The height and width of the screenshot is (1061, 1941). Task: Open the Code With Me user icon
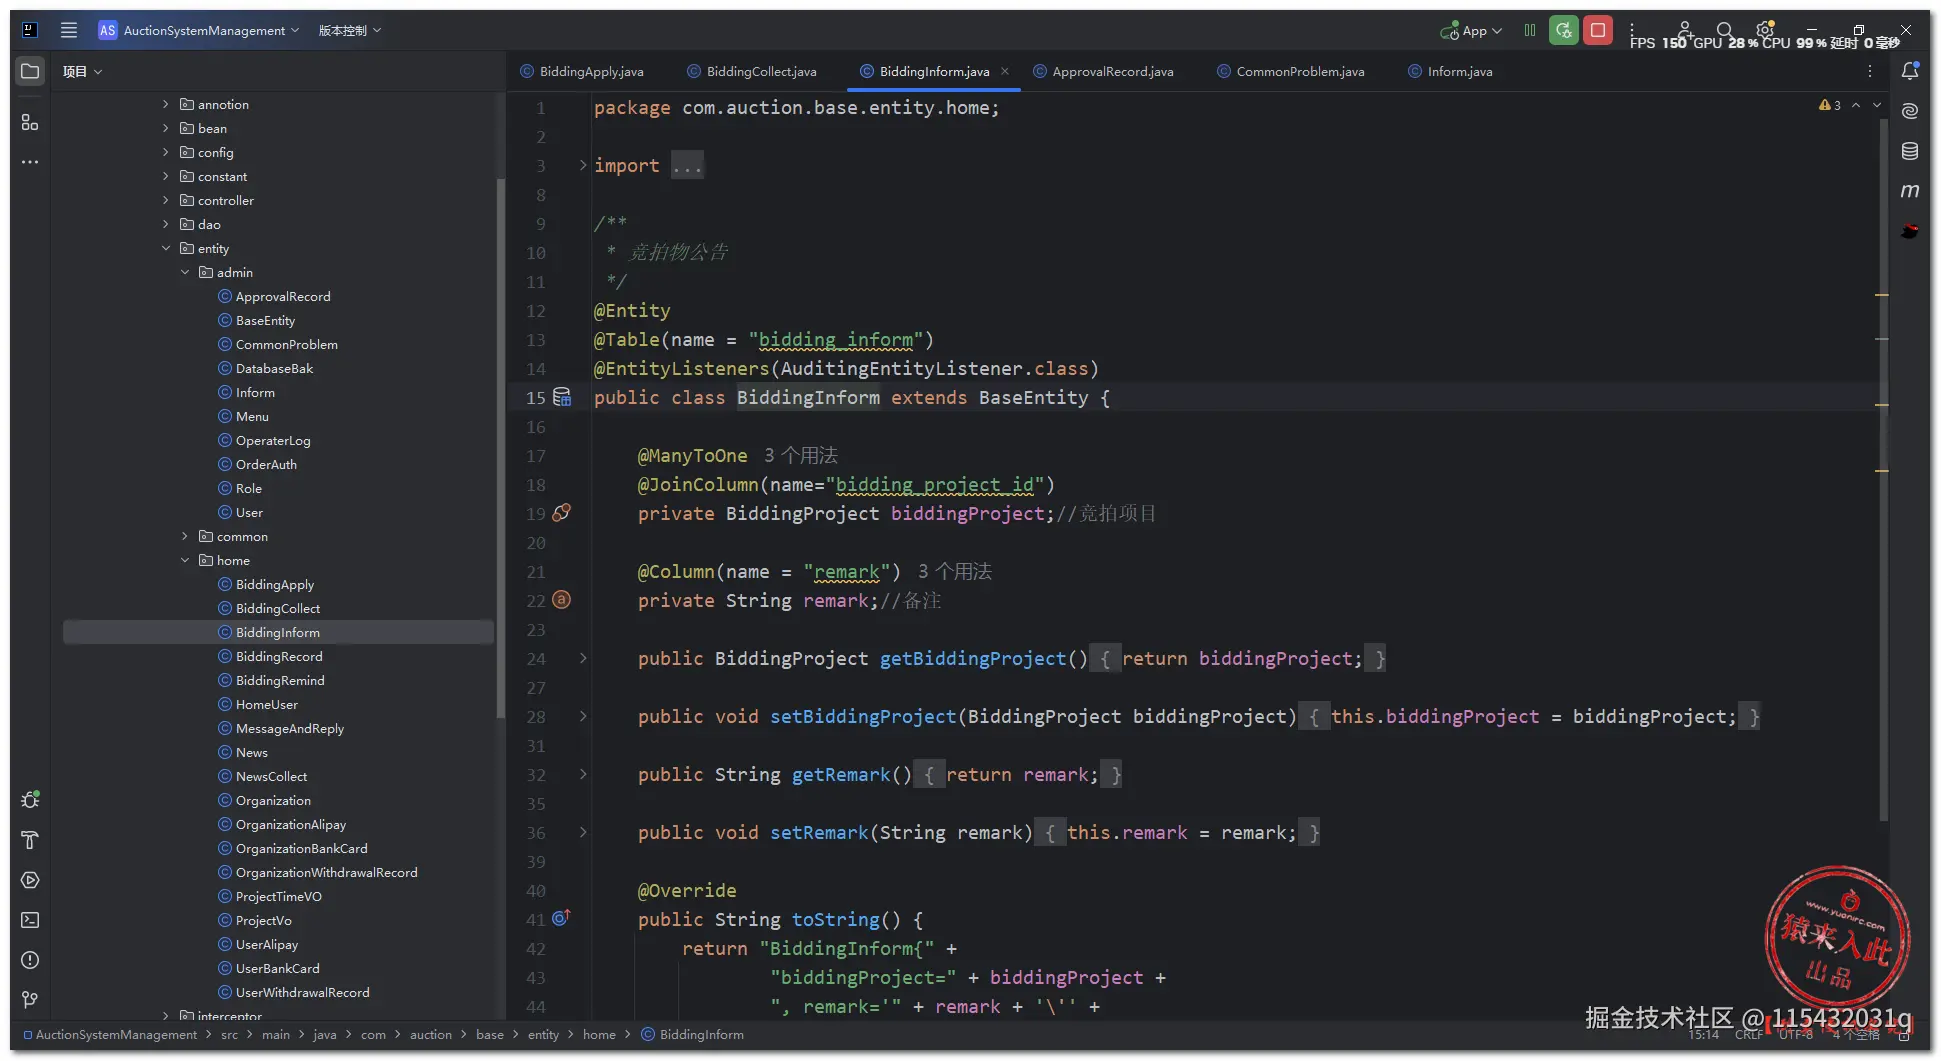click(1685, 29)
